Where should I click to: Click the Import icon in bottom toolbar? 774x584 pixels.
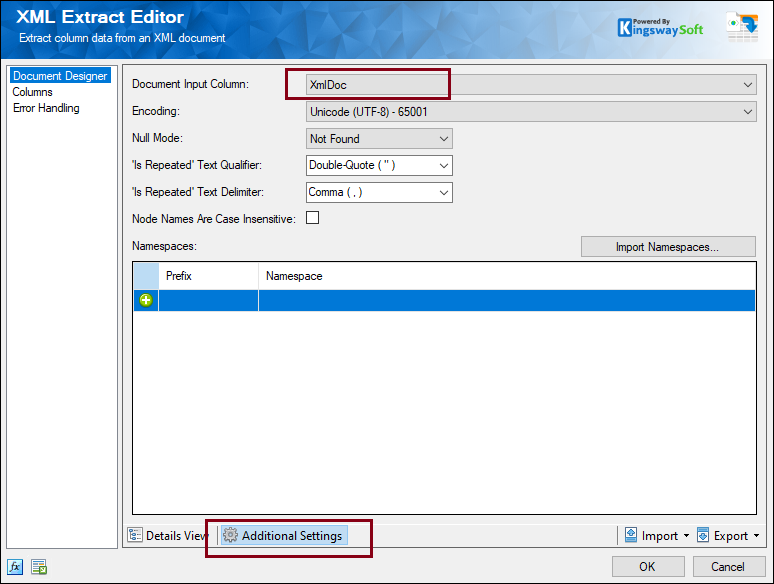(x=631, y=536)
